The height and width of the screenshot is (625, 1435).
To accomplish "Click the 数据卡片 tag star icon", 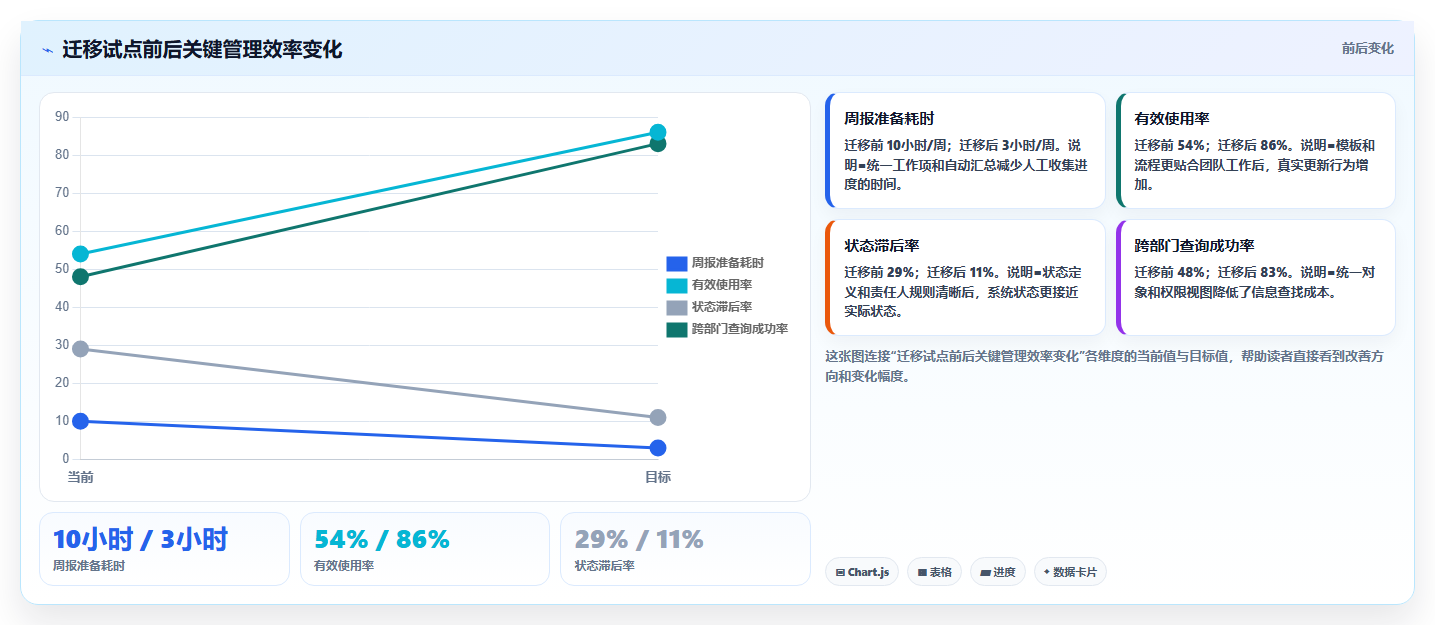I will pyautogui.click(x=1046, y=572).
